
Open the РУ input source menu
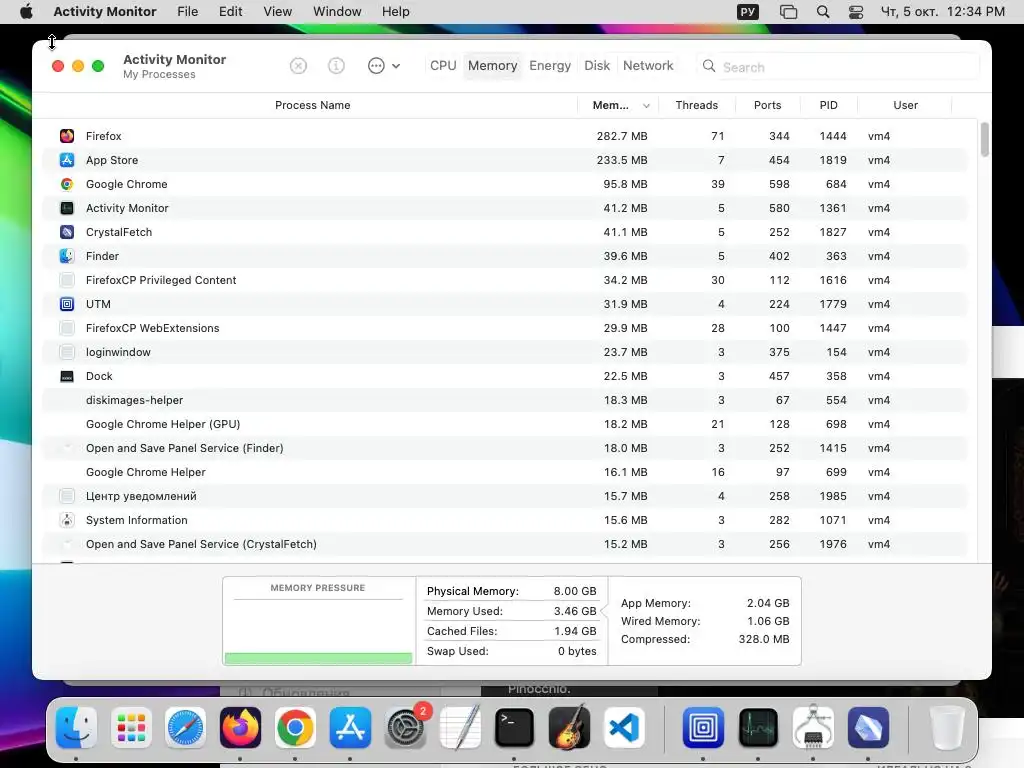click(748, 12)
